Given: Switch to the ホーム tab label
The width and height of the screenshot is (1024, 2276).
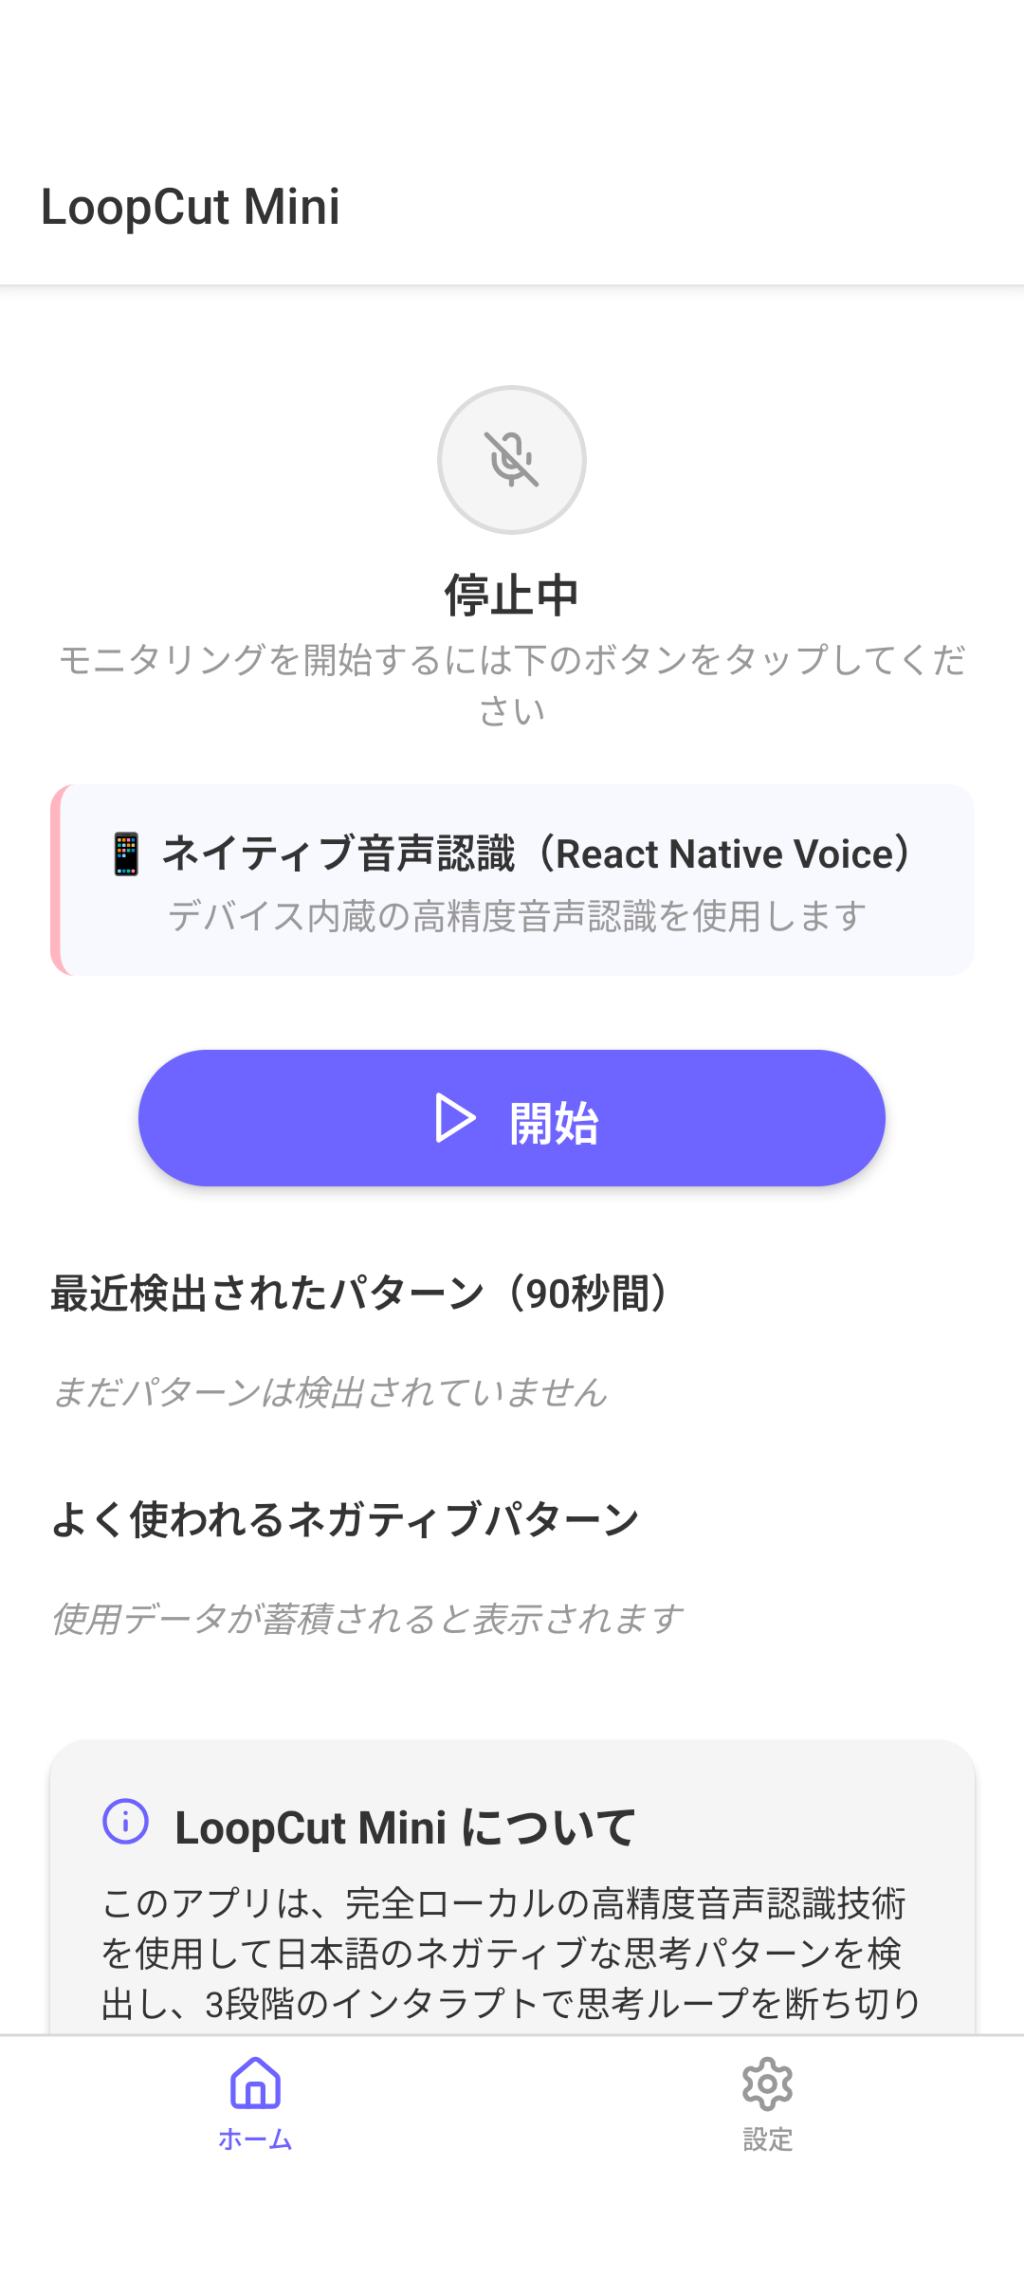Looking at the screenshot, I should click(255, 2140).
